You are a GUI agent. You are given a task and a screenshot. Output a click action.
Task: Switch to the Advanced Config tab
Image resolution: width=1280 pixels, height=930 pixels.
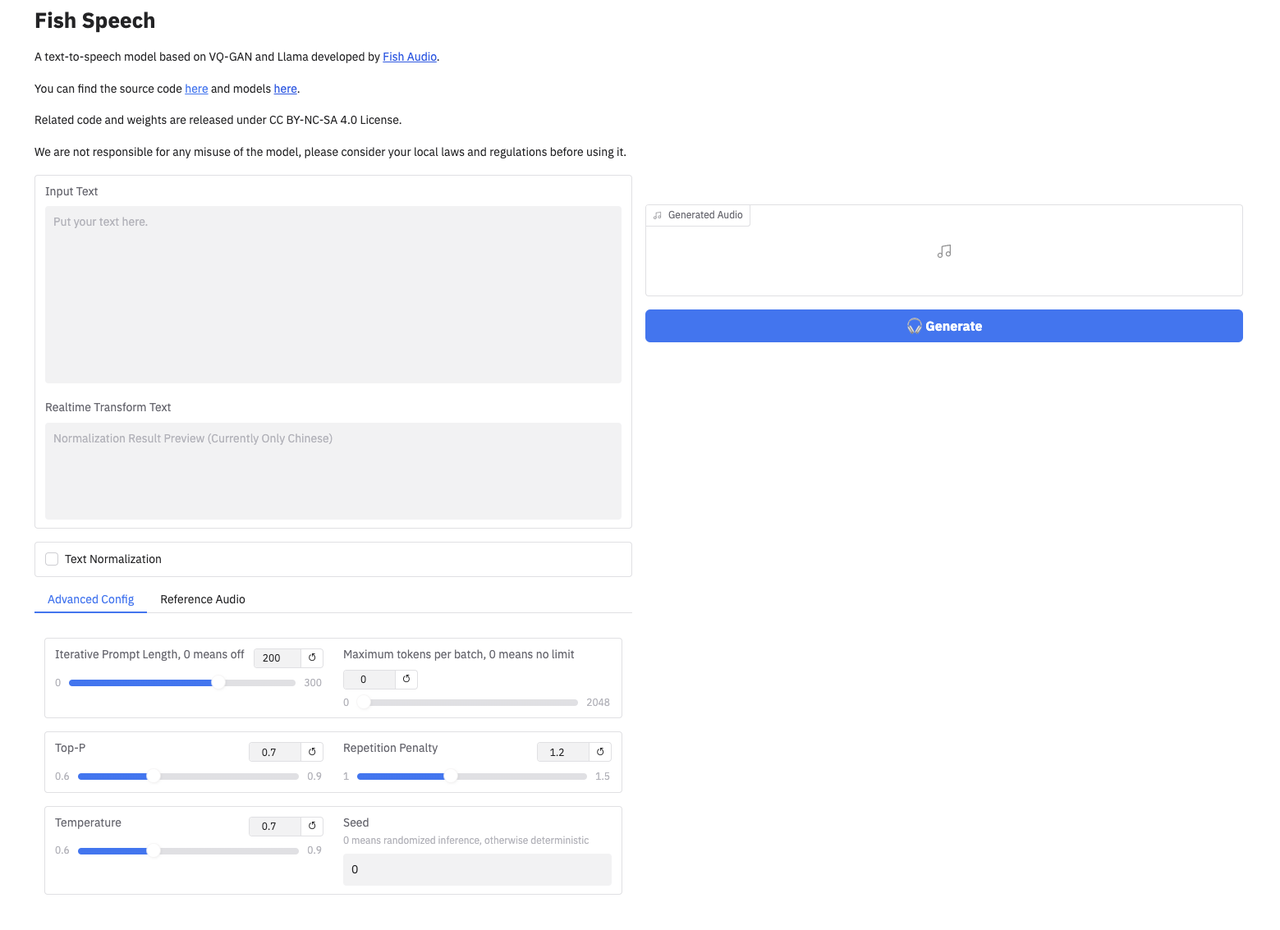(91, 599)
